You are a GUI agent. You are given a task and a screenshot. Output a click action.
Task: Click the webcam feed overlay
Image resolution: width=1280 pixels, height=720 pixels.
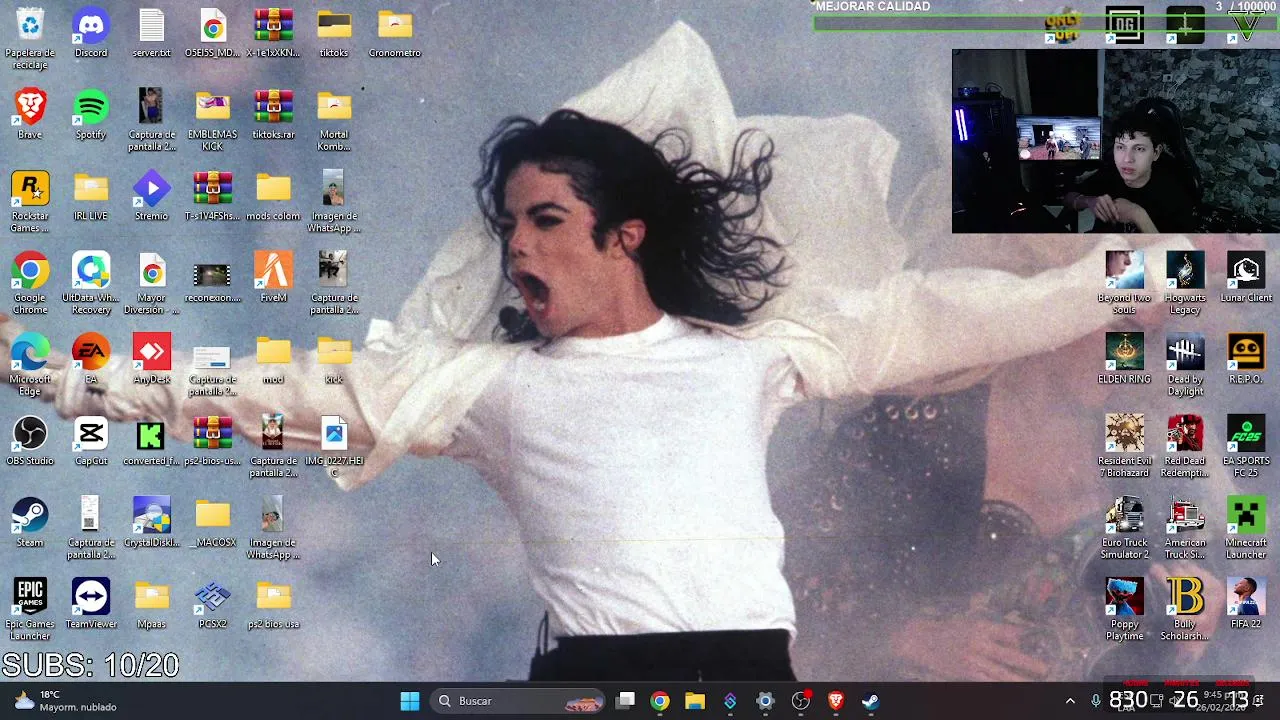1115,141
